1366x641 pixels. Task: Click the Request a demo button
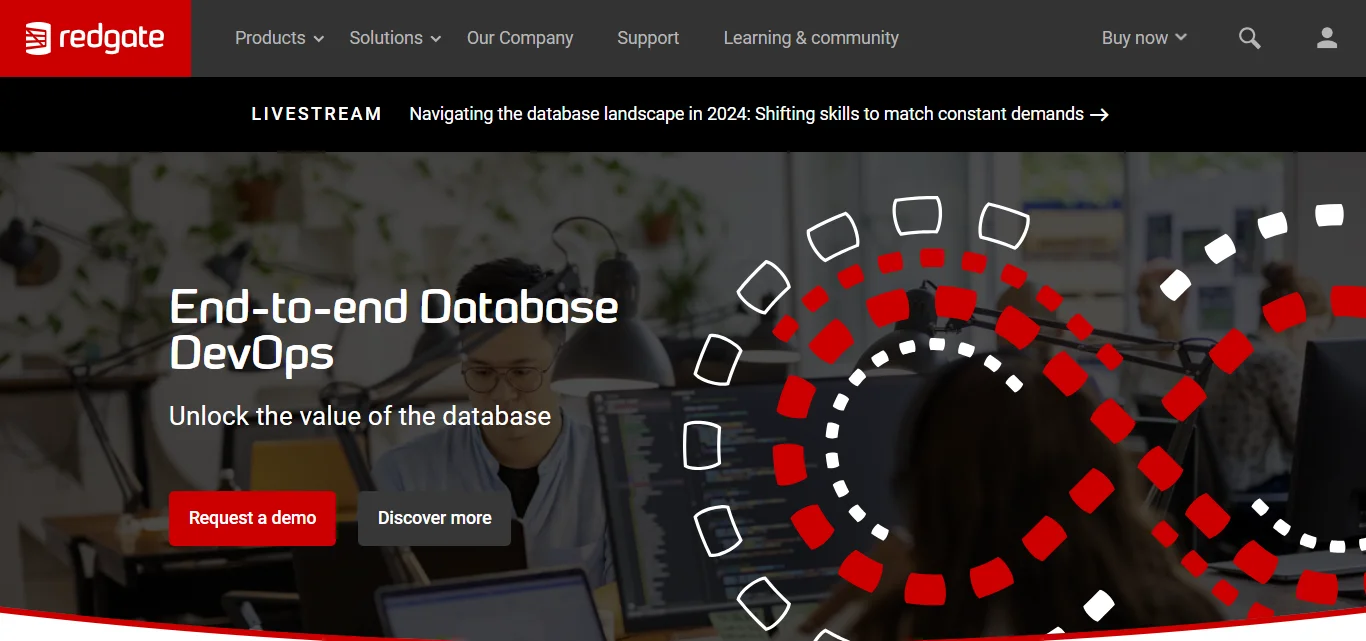(x=252, y=518)
